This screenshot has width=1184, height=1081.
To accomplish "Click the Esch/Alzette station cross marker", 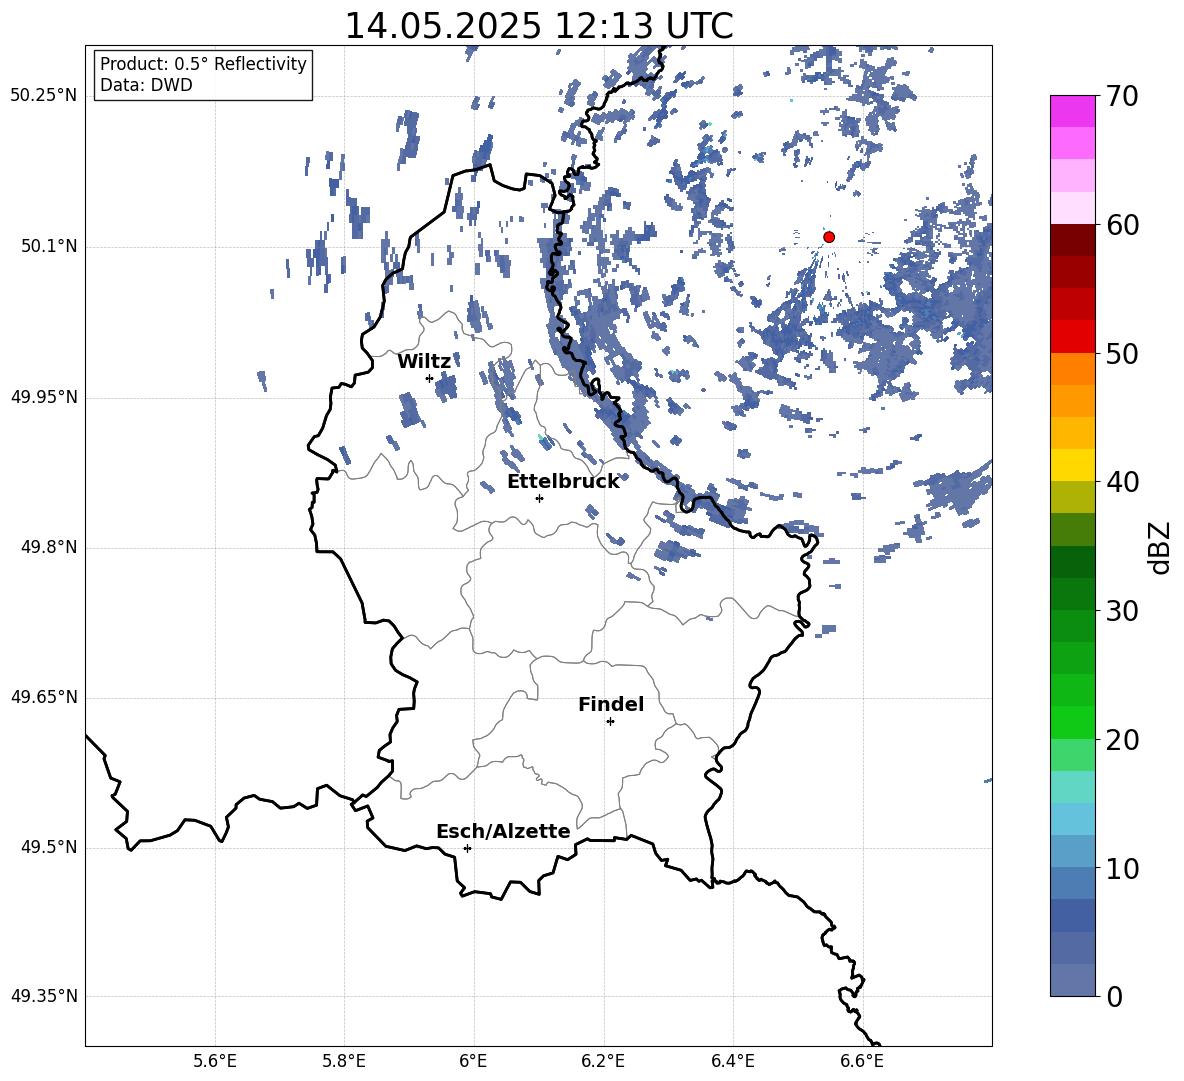I will [x=467, y=848].
